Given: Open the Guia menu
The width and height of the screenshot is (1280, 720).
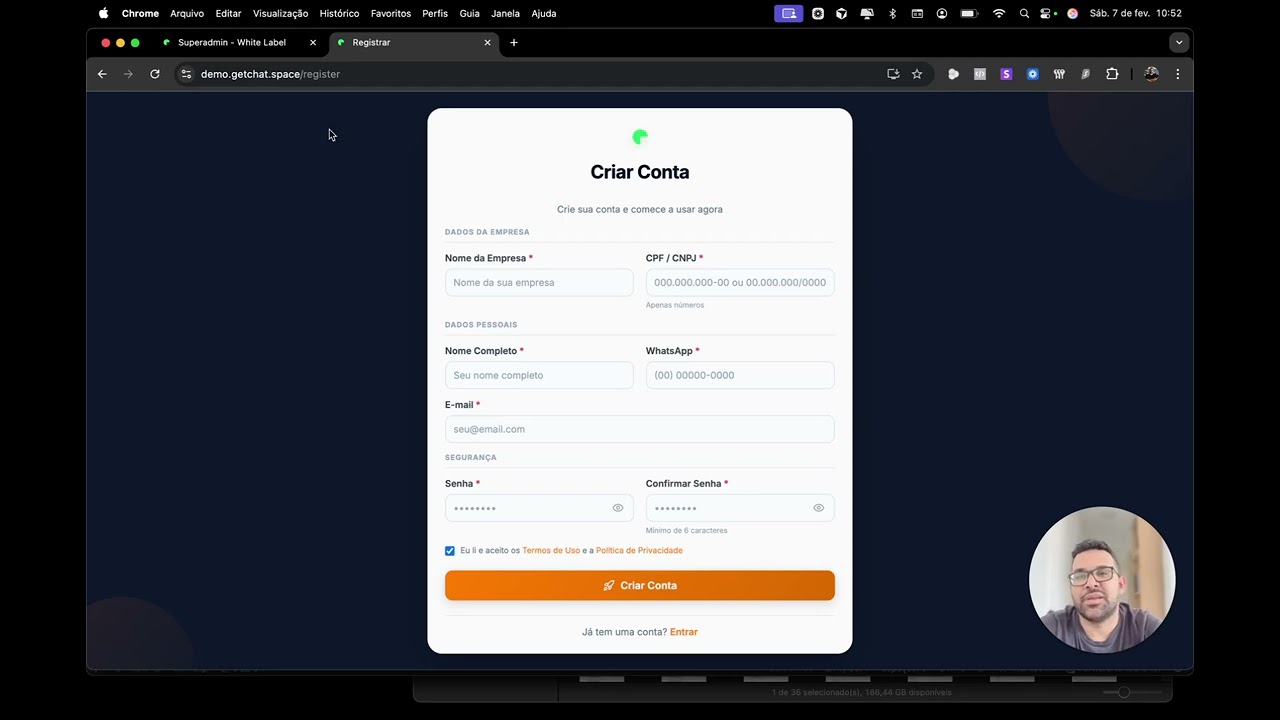Looking at the screenshot, I should coord(470,13).
